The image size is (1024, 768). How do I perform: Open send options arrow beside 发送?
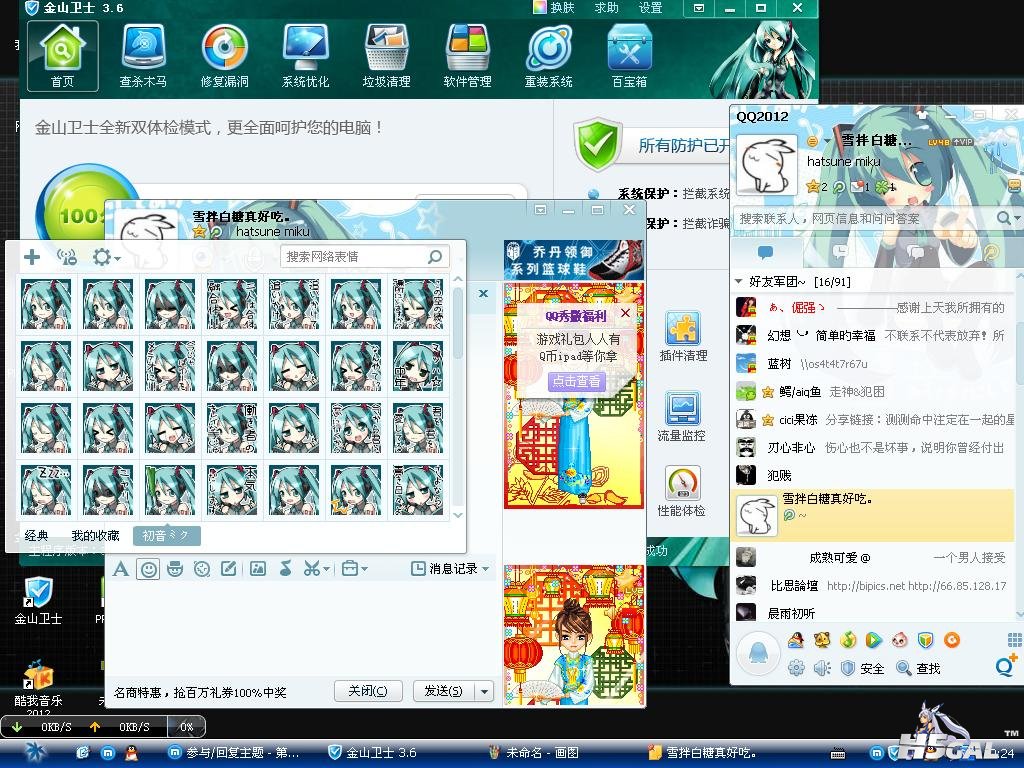[x=484, y=691]
